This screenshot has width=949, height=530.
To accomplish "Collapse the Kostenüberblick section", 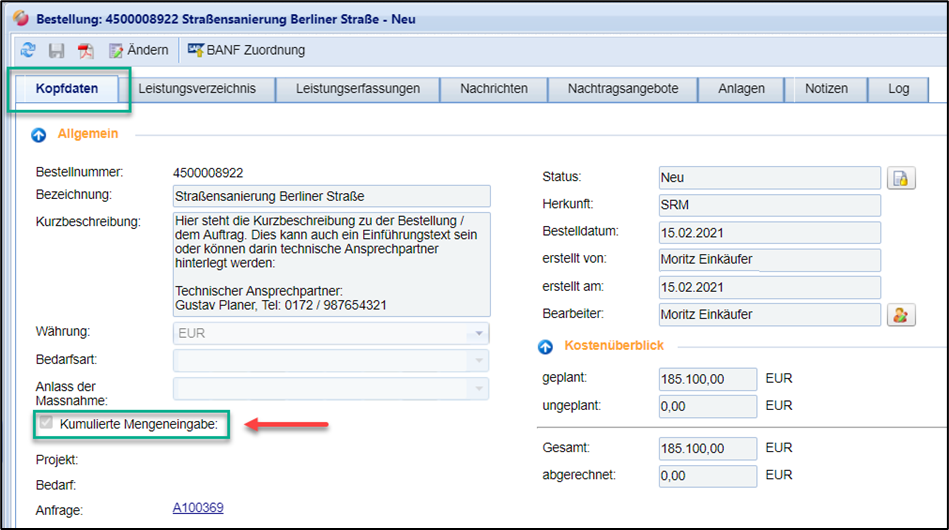I will (545, 347).
